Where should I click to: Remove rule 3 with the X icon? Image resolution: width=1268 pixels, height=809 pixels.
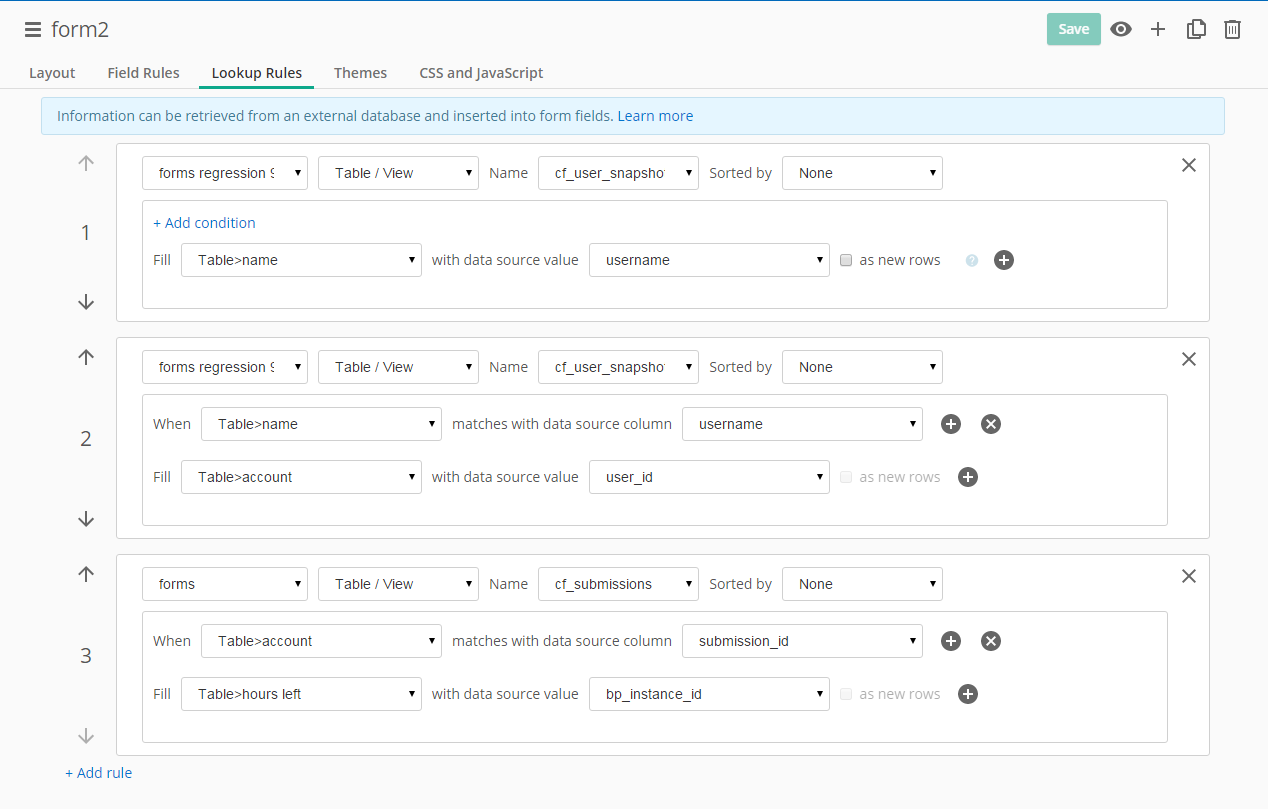1189,576
